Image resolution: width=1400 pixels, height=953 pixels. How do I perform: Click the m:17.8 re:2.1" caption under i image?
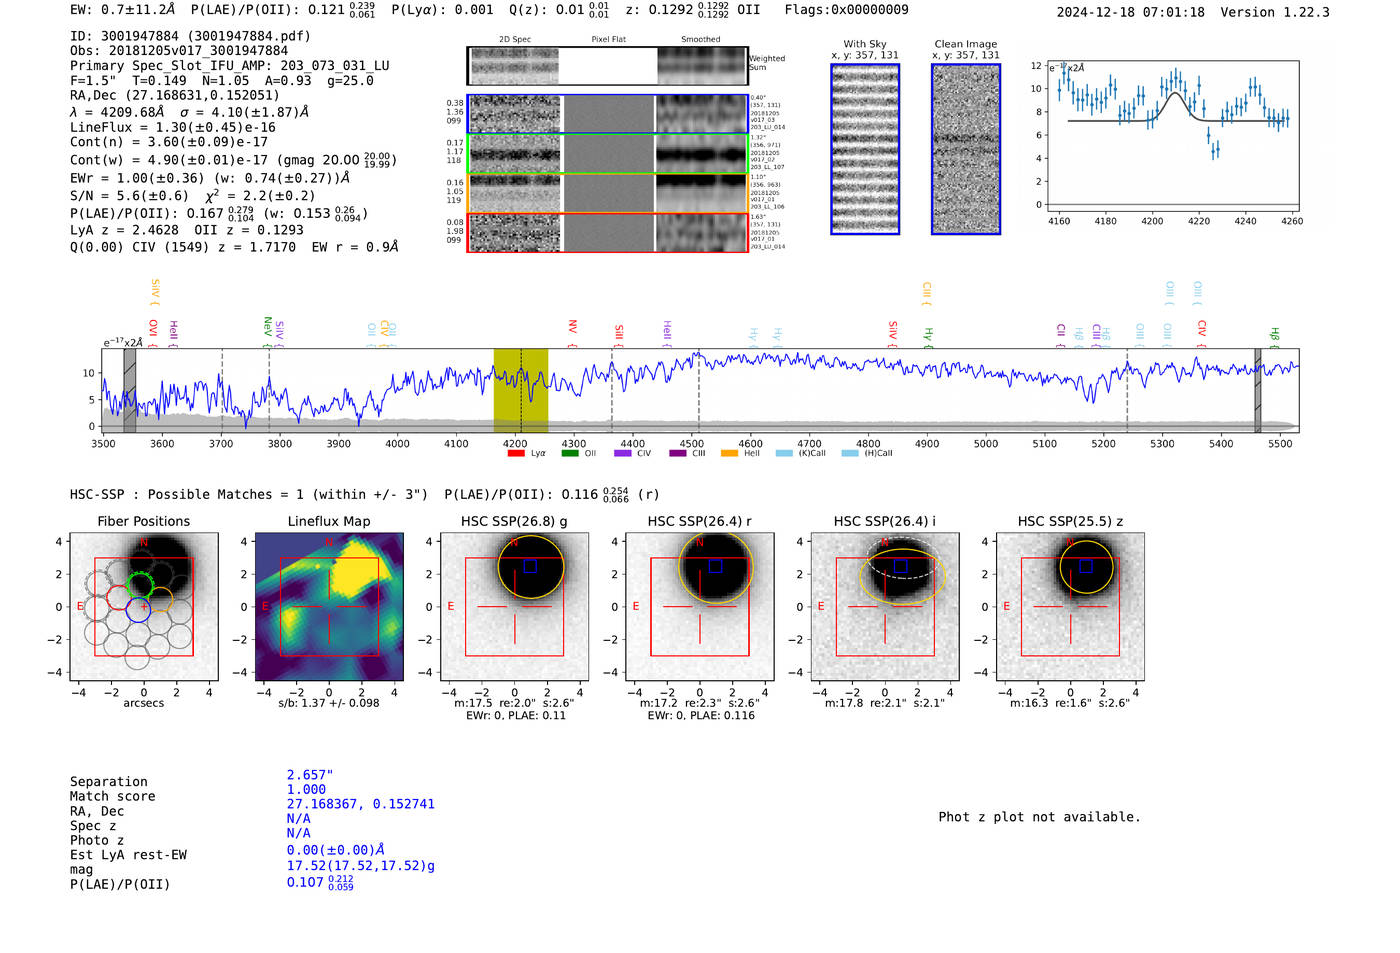coord(885,703)
